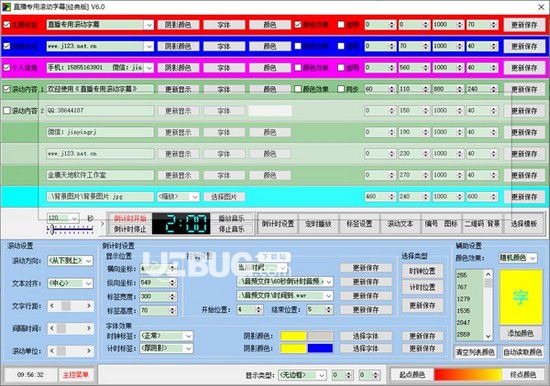The width and height of the screenshot is (550, 386).
Task: Open 文本对齐 <中心> dropdown
Action: pos(88,283)
